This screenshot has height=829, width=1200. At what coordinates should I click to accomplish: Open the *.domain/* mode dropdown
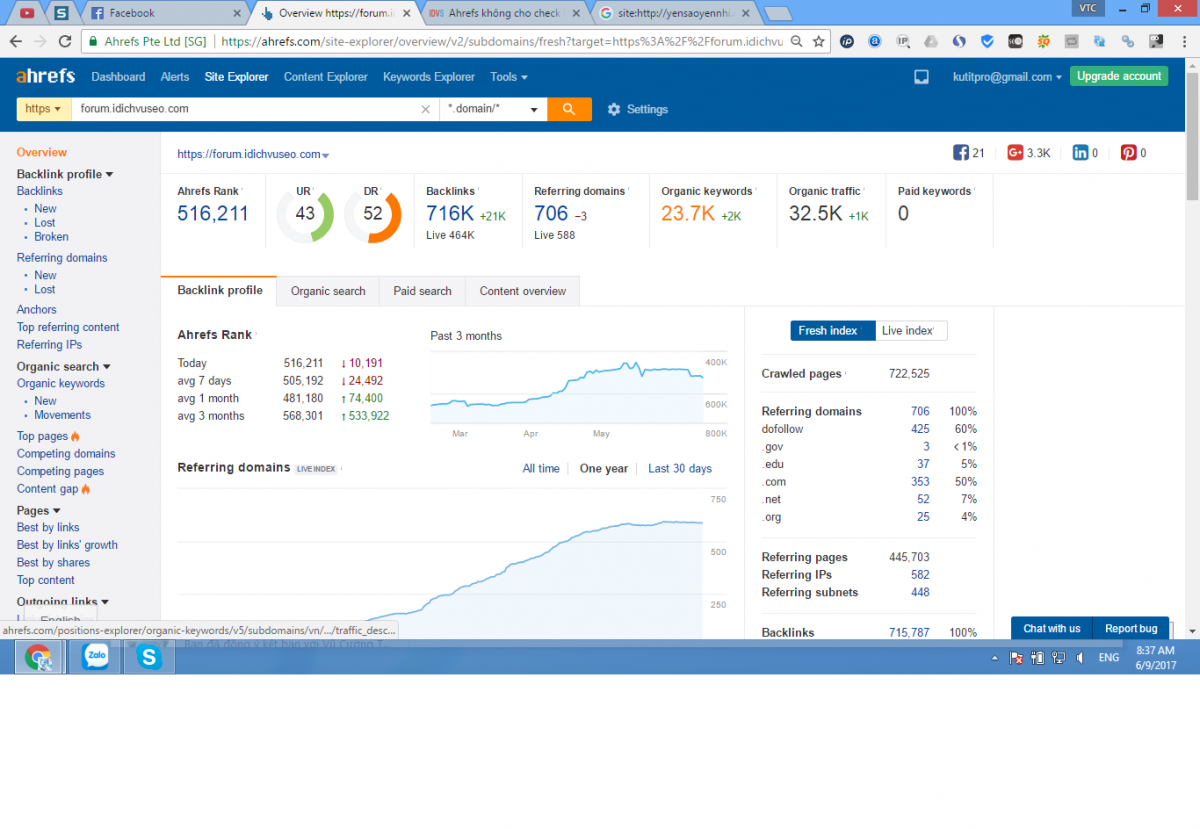493,109
